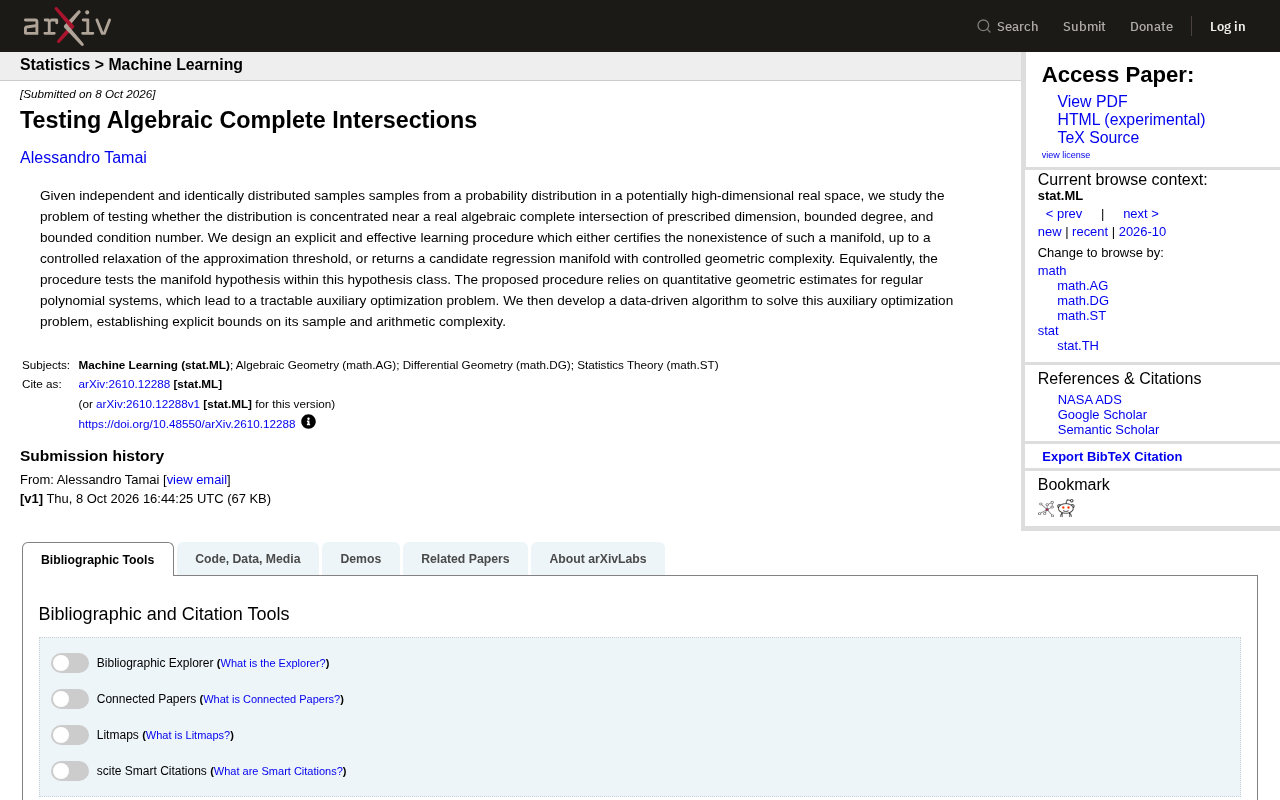Open NASA ADS references
The image size is (1280, 800).
1090,400
